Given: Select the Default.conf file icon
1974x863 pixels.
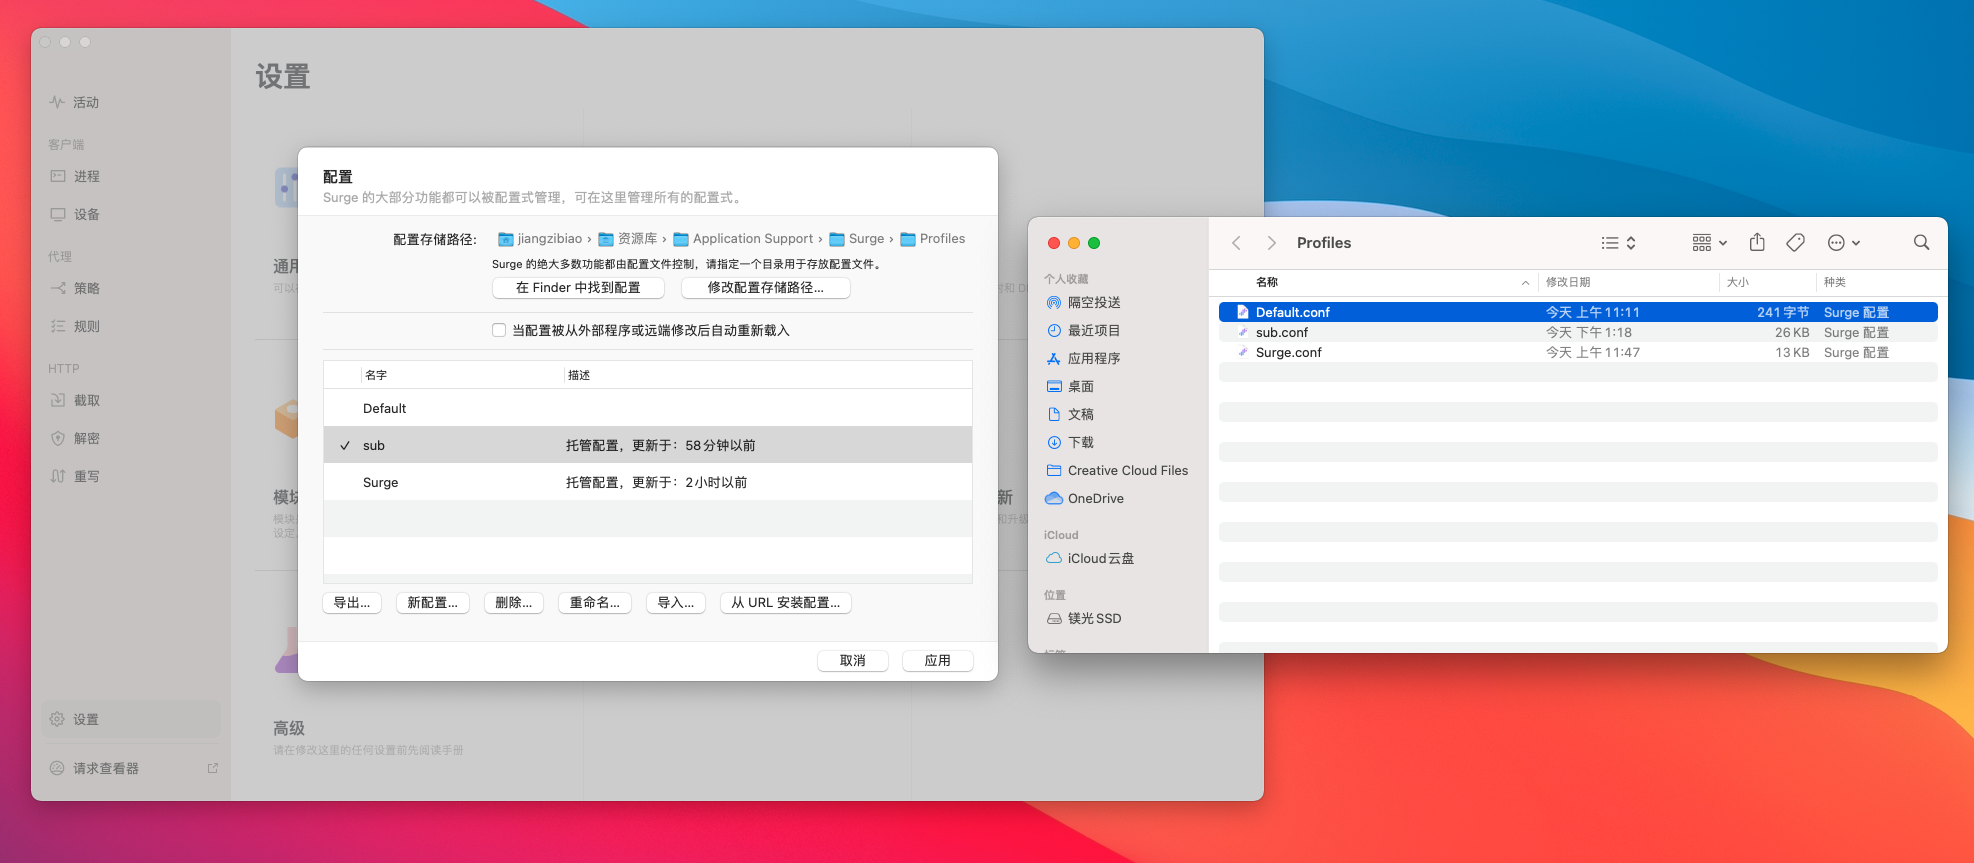Looking at the screenshot, I should 1242,313.
